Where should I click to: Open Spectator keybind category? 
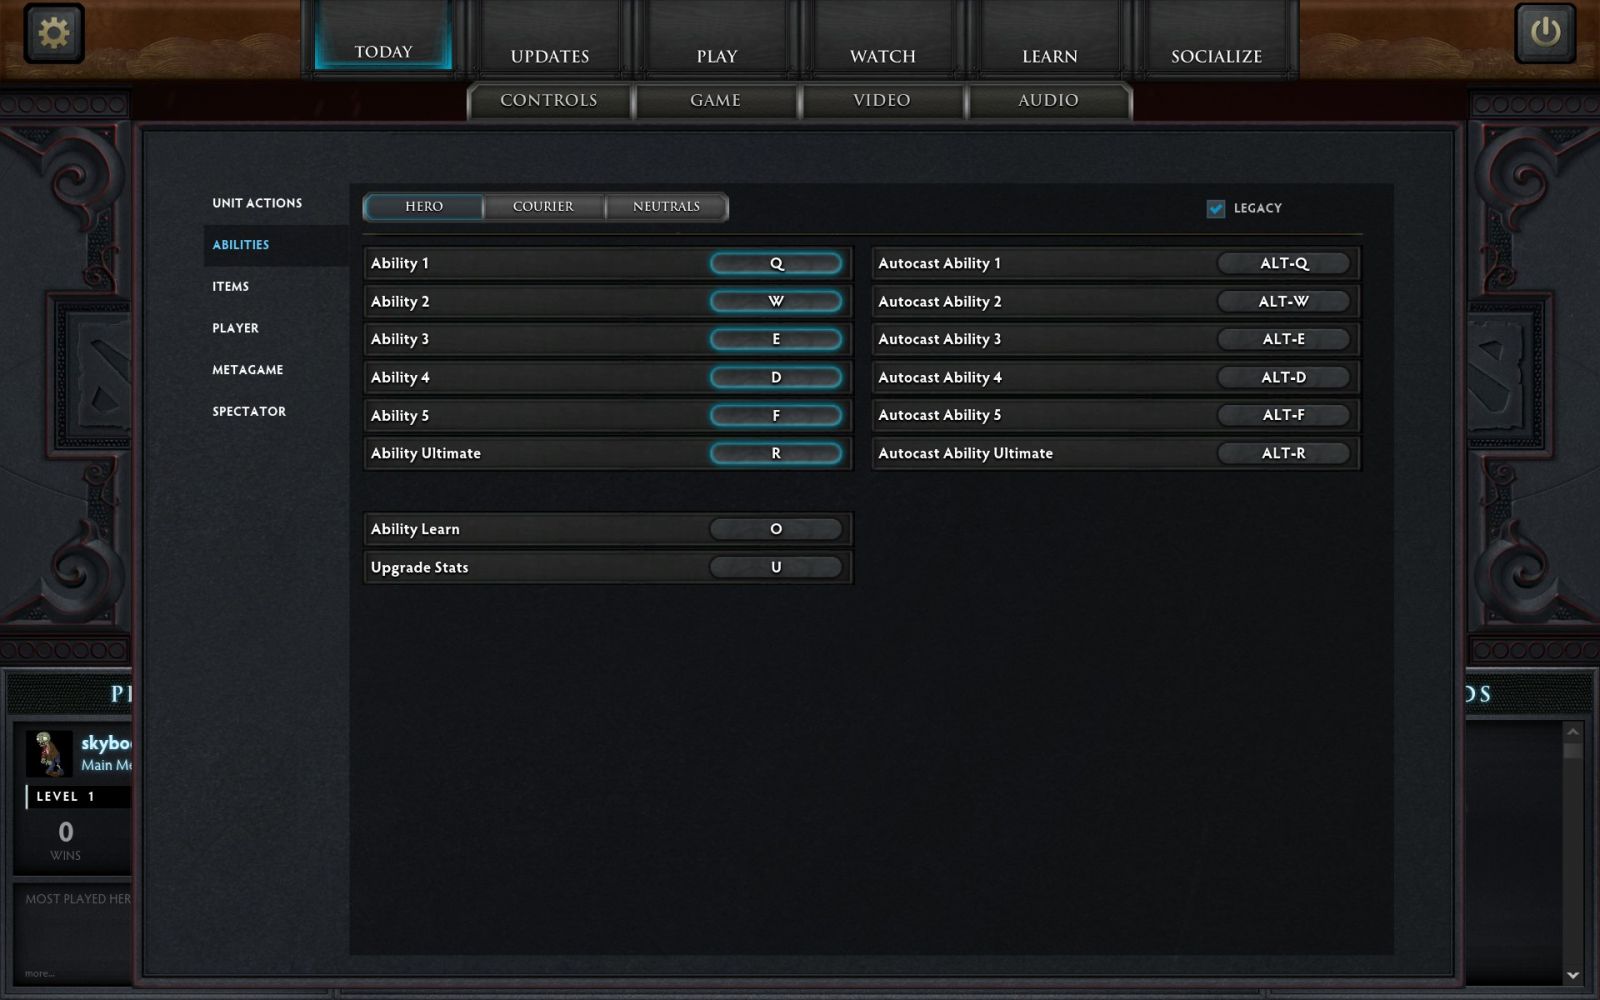pyautogui.click(x=249, y=412)
